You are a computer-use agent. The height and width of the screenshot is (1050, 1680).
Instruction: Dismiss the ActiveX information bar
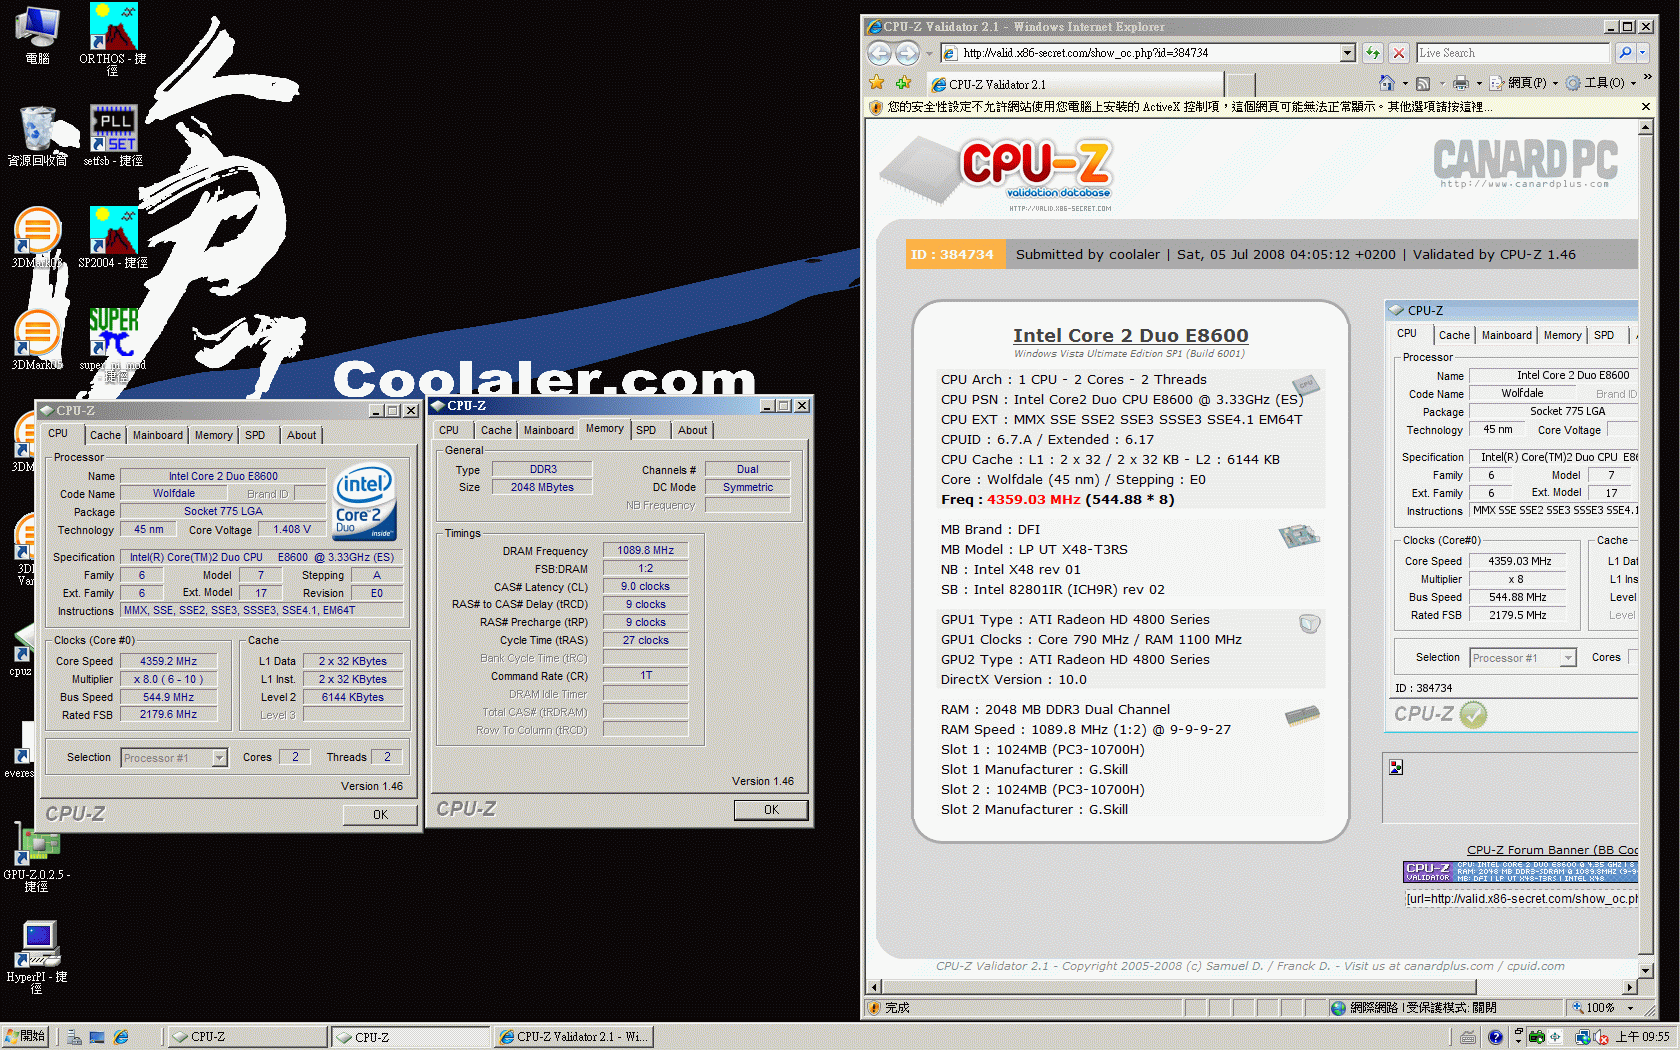tap(1646, 106)
